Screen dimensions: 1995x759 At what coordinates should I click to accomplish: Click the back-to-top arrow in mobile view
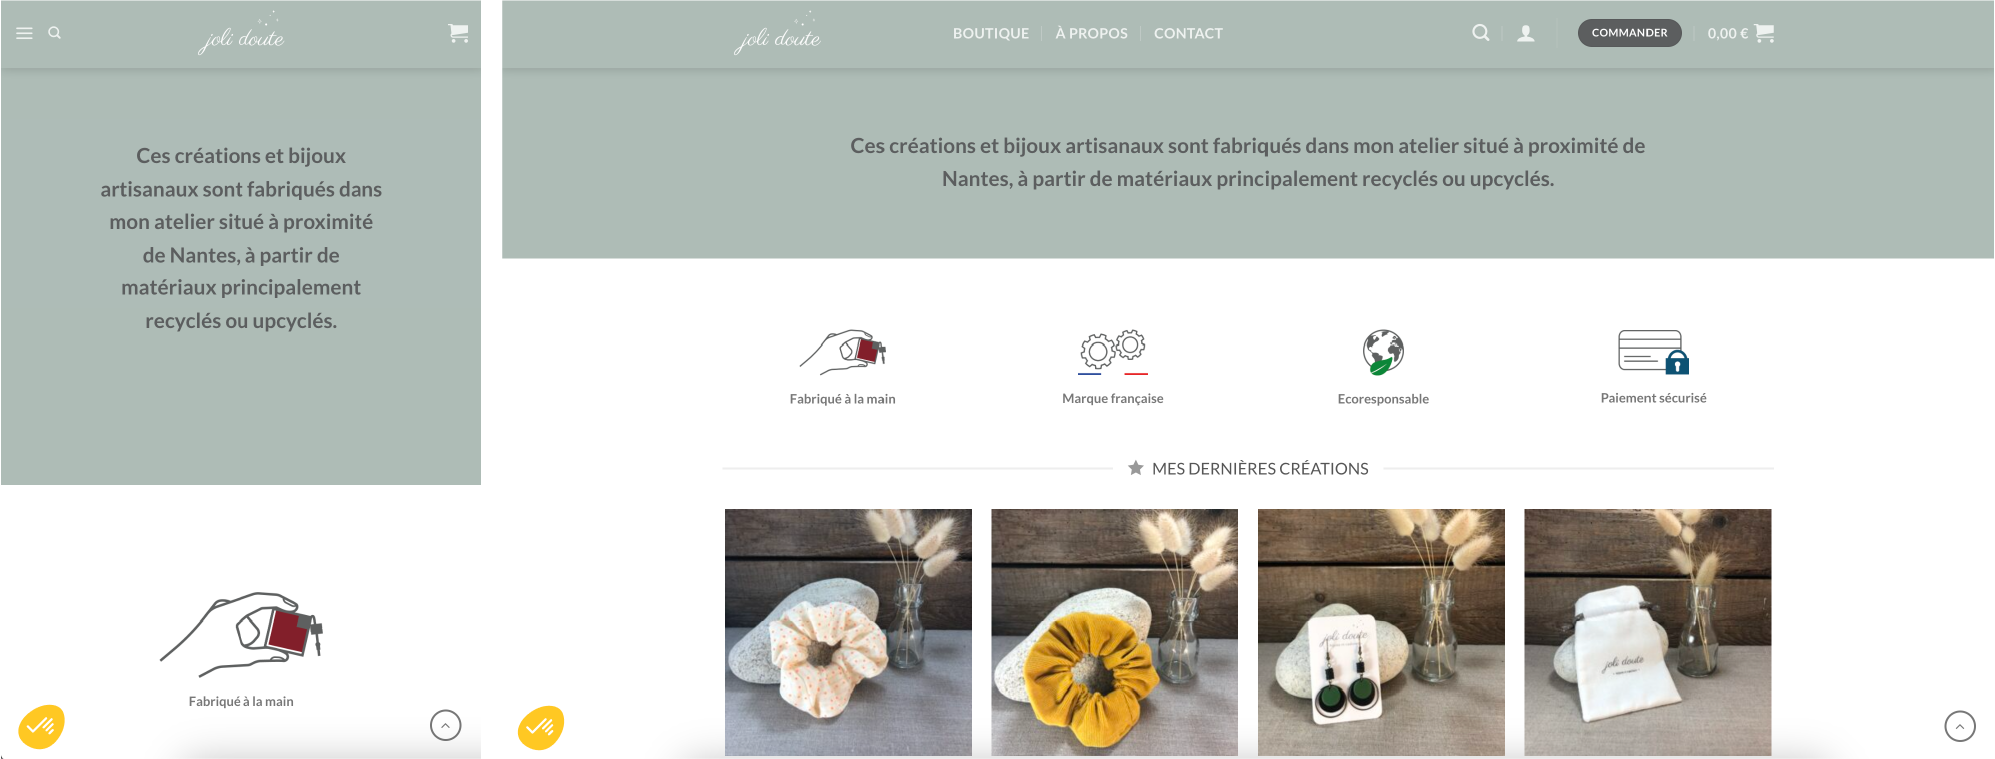[x=446, y=725]
